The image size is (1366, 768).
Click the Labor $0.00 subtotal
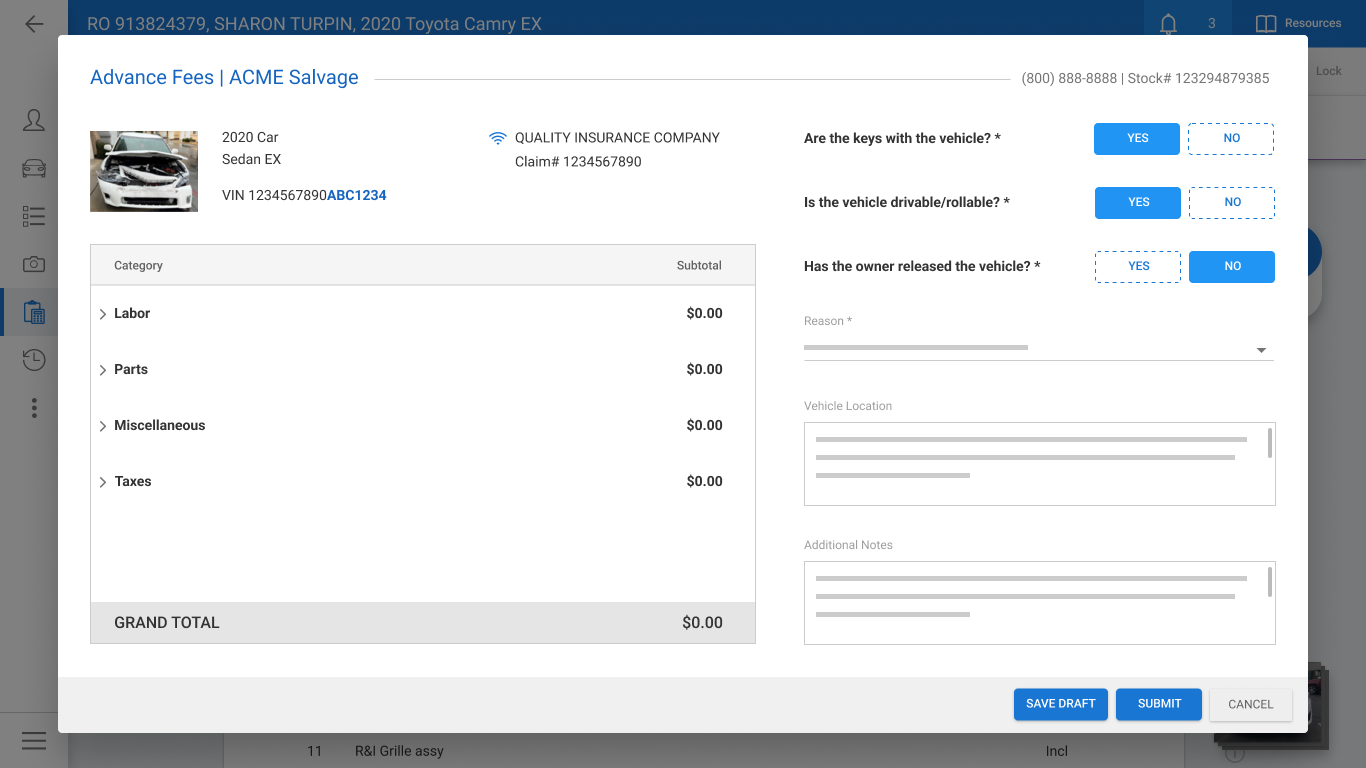pos(704,313)
